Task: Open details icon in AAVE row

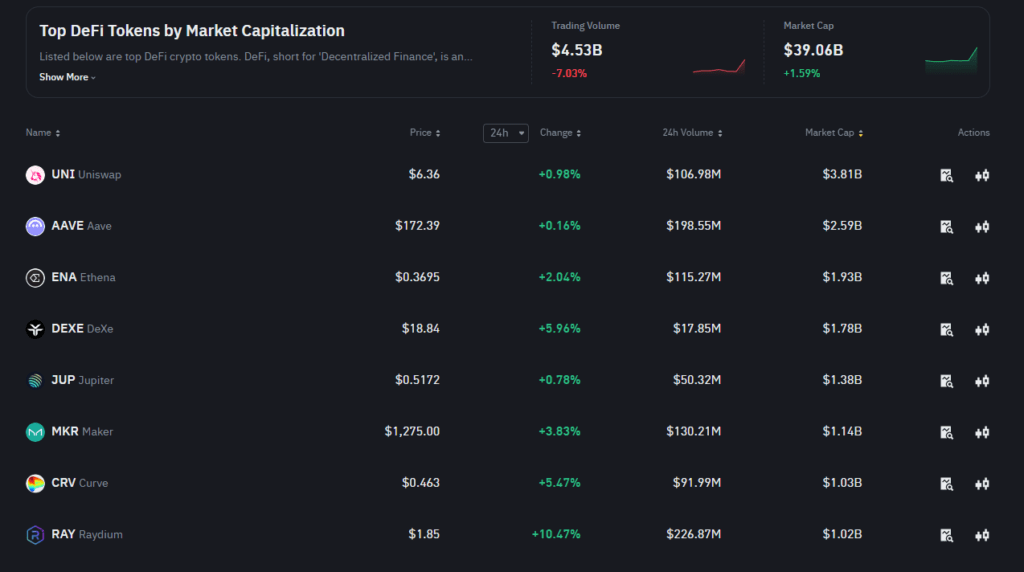Action: [x=946, y=227]
